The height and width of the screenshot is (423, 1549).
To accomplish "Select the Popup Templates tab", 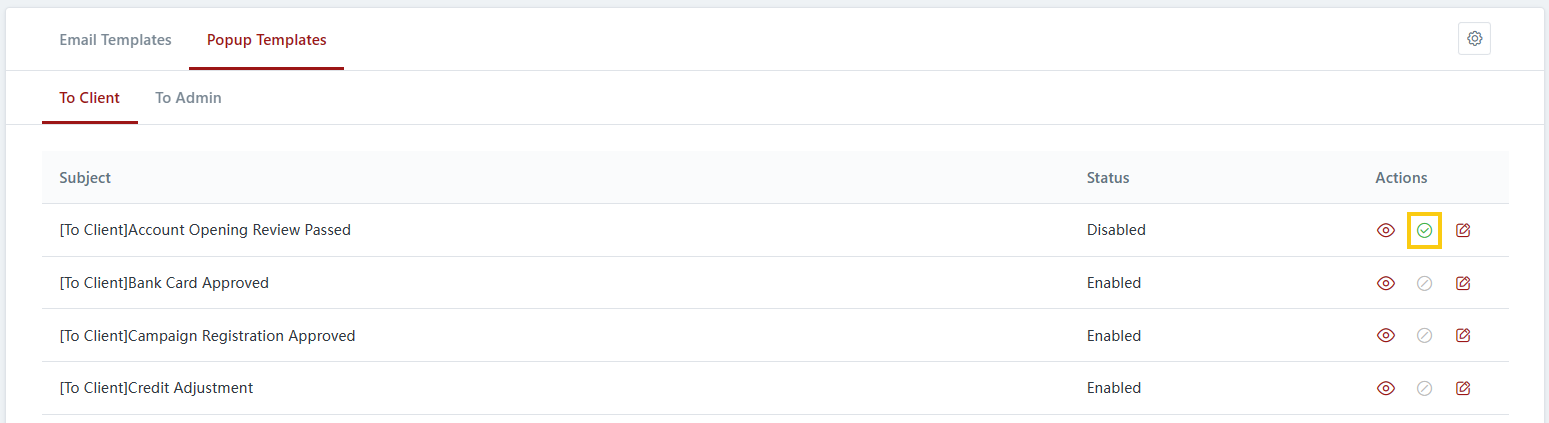I will pyautogui.click(x=266, y=40).
